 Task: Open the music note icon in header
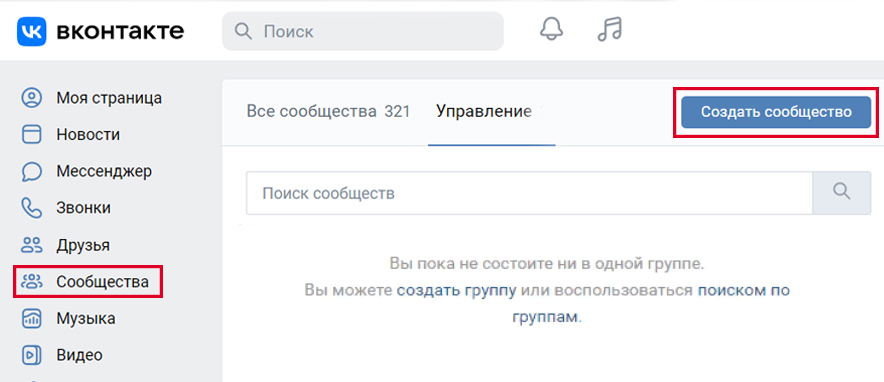pyautogui.click(x=609, y=29)
